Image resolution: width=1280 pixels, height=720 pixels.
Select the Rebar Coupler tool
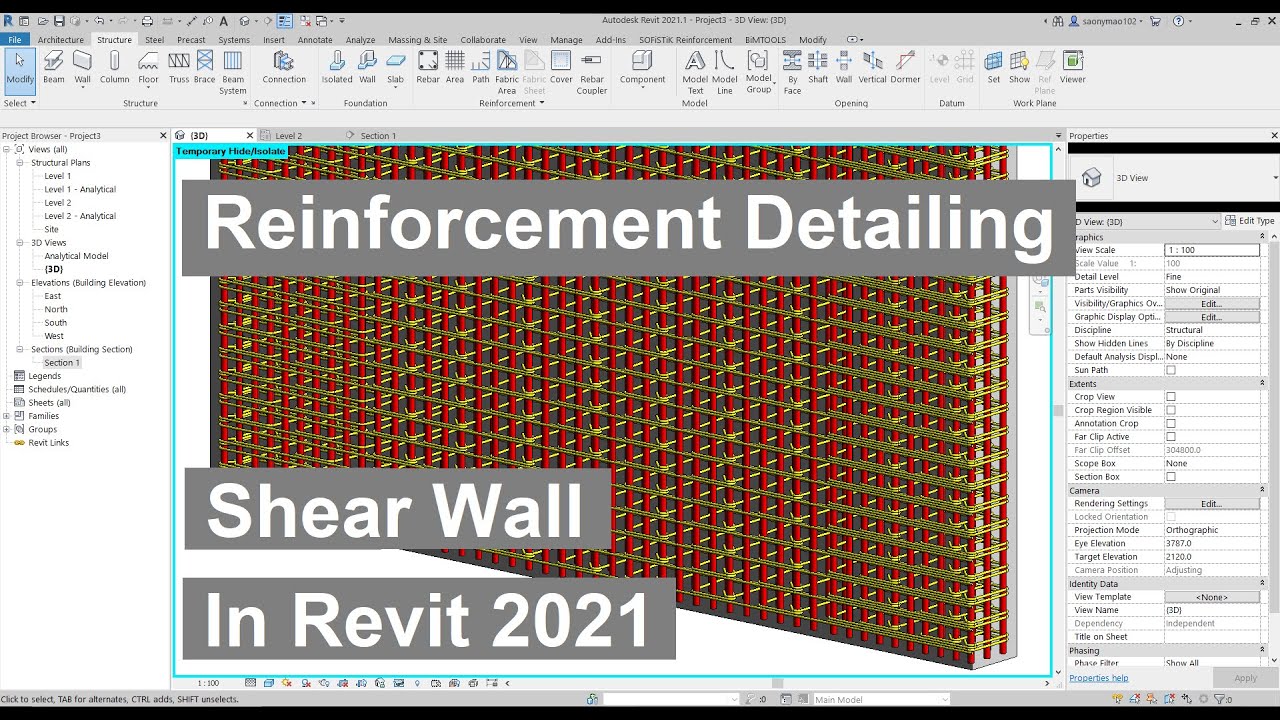592,73
